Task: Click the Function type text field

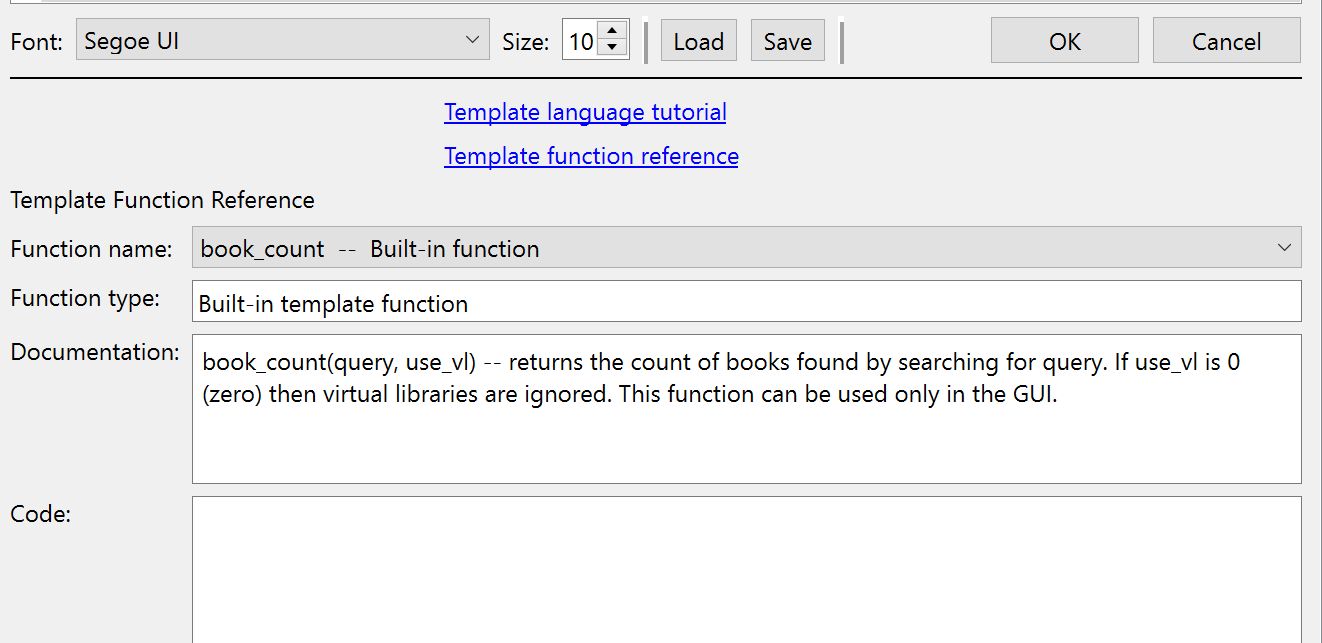Action: [x=746, y=302]
